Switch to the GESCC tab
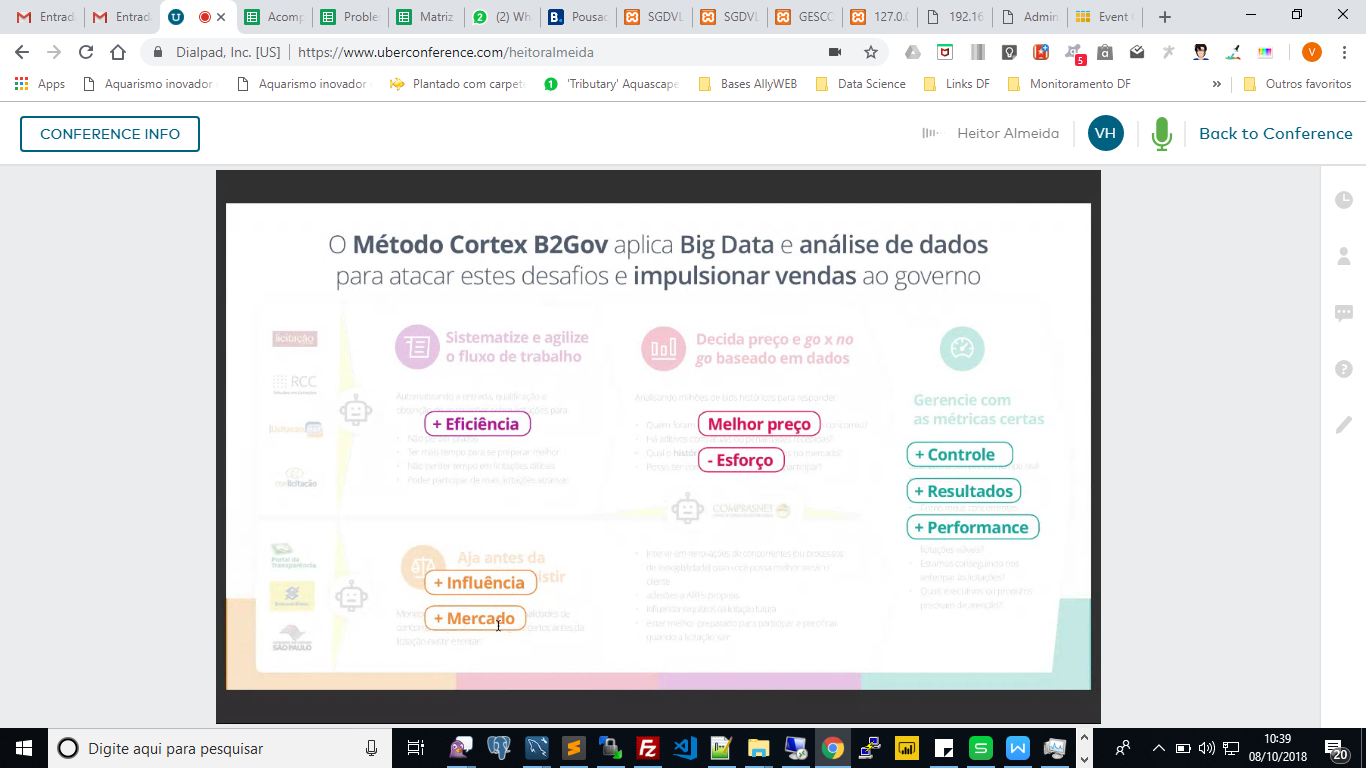Screen dimensions: 1366x768 coord(806,17)
